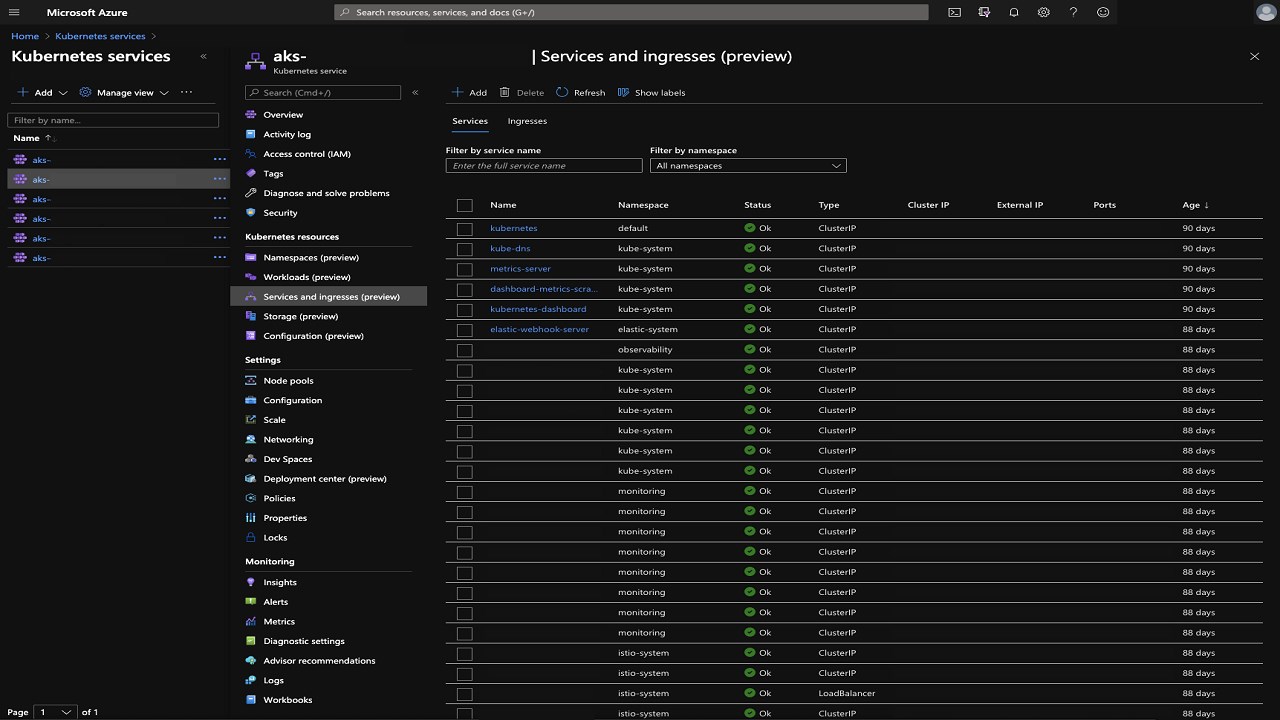Open the metrics-server service link
The height and width of the screenshot is (720, 1280).
[520, 269]
